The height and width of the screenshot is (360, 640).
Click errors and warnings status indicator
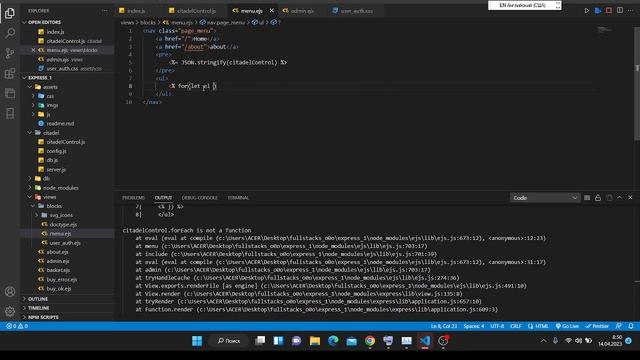coord(17,326)
